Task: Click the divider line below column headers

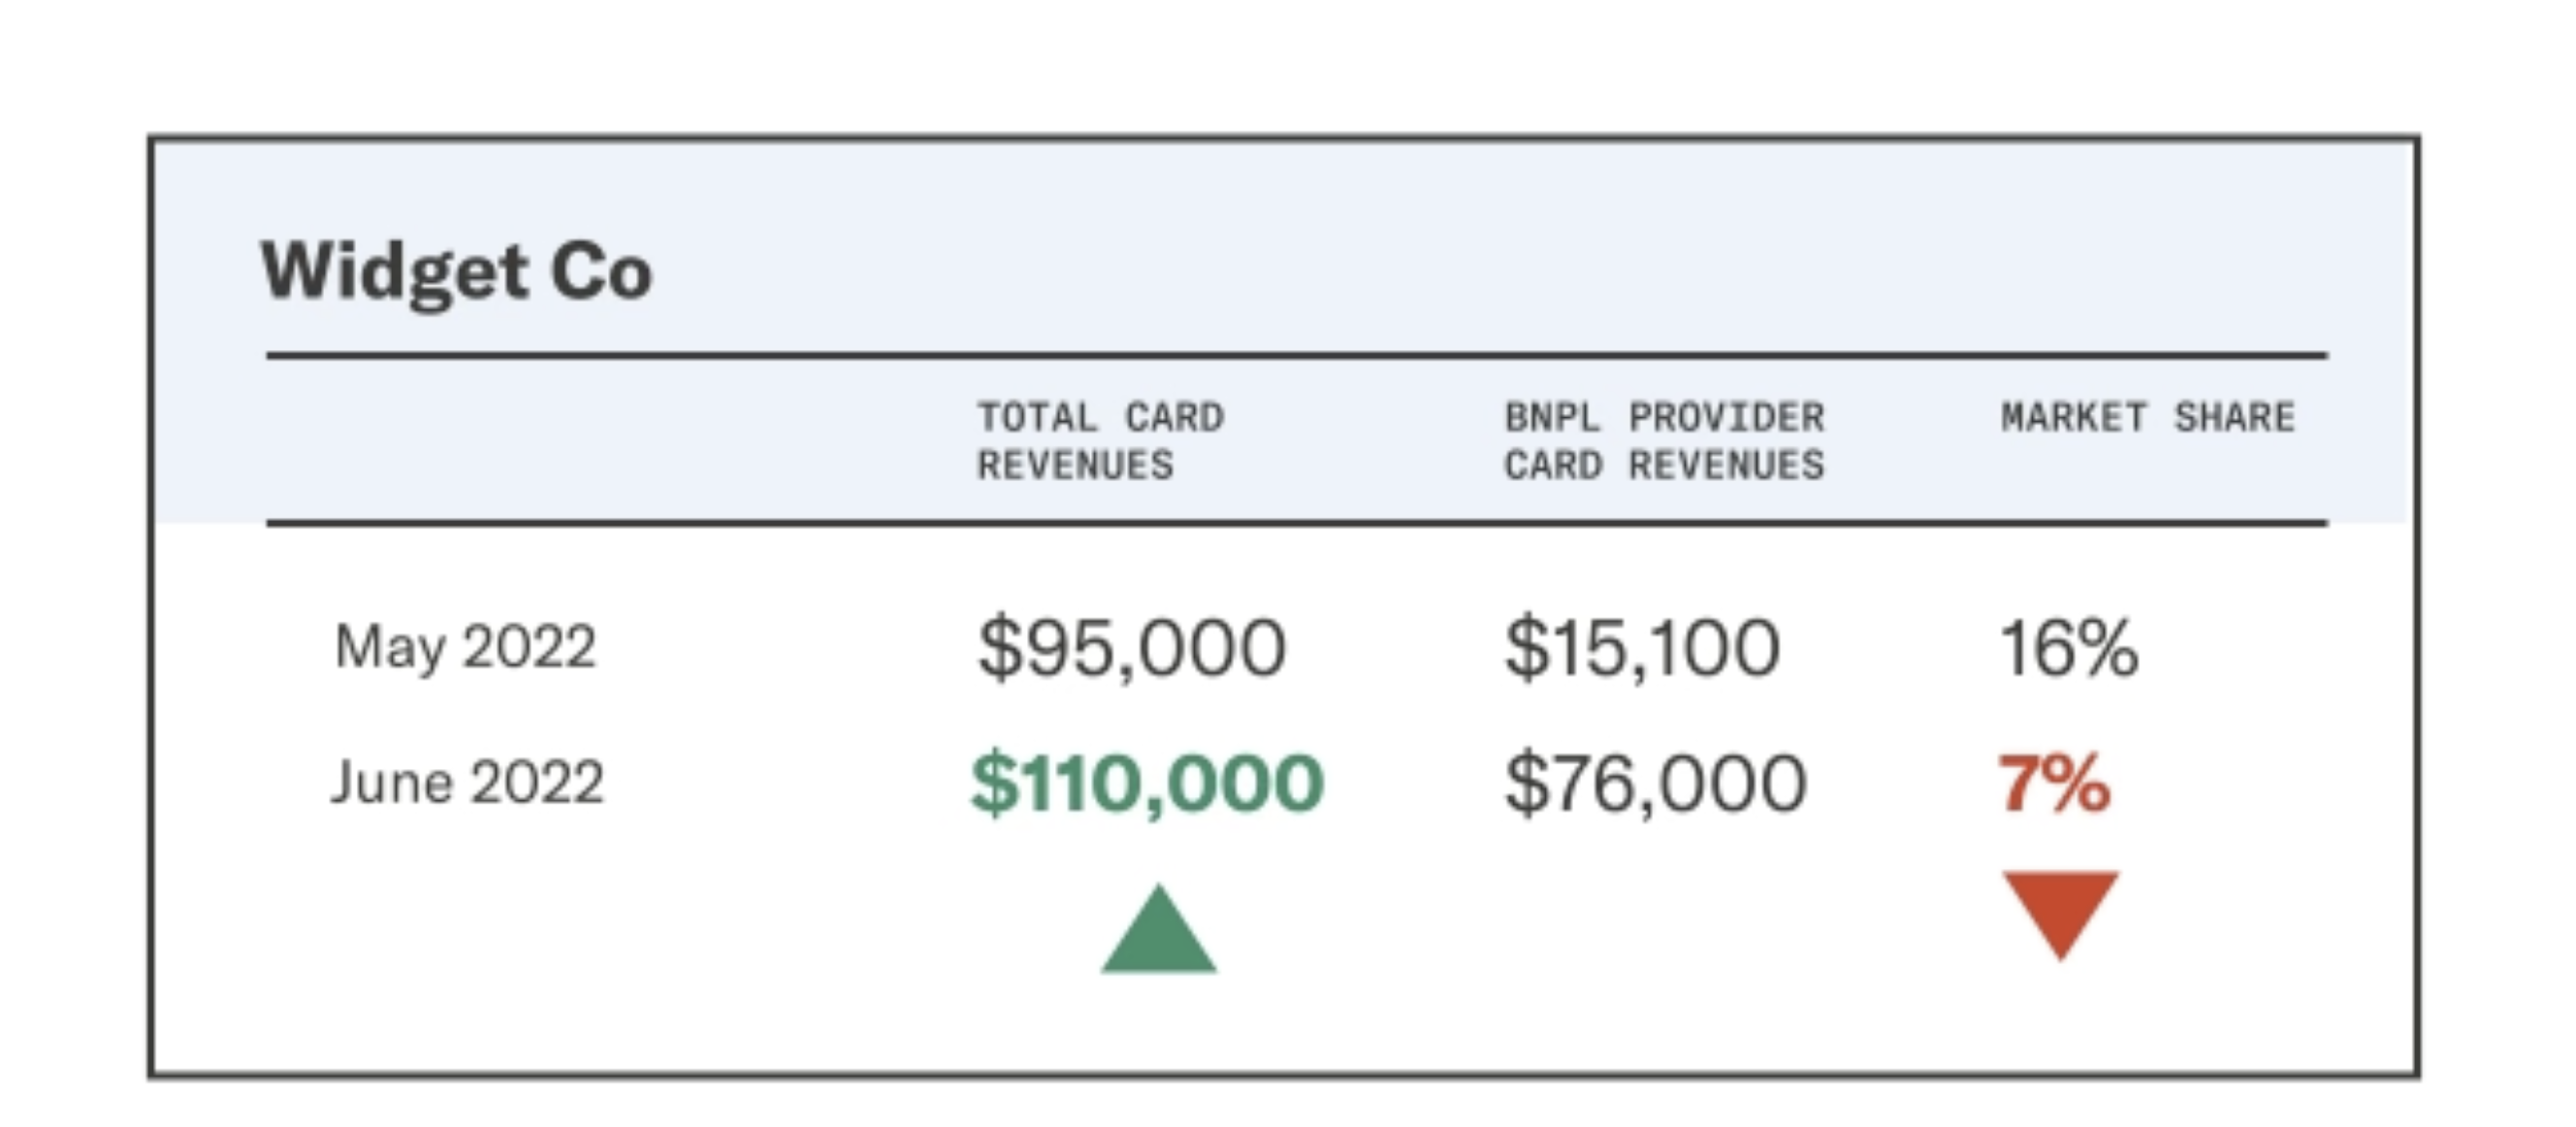Action: click(x=1296, y=522)
